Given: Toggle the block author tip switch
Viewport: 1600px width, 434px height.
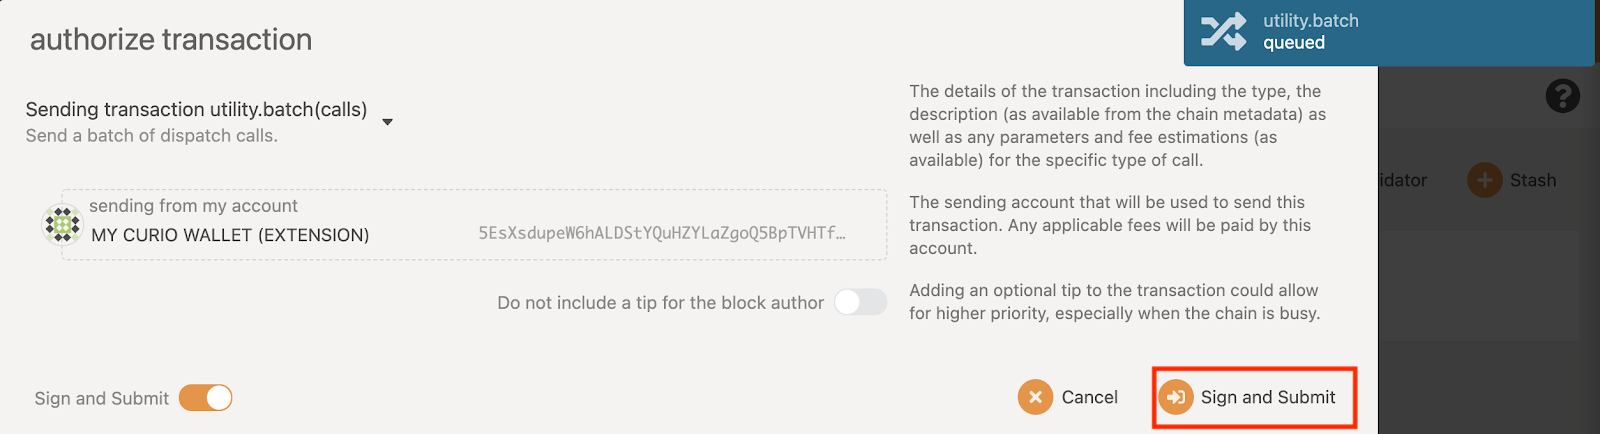Looking at the screenshot, I should tap(860, 302).
